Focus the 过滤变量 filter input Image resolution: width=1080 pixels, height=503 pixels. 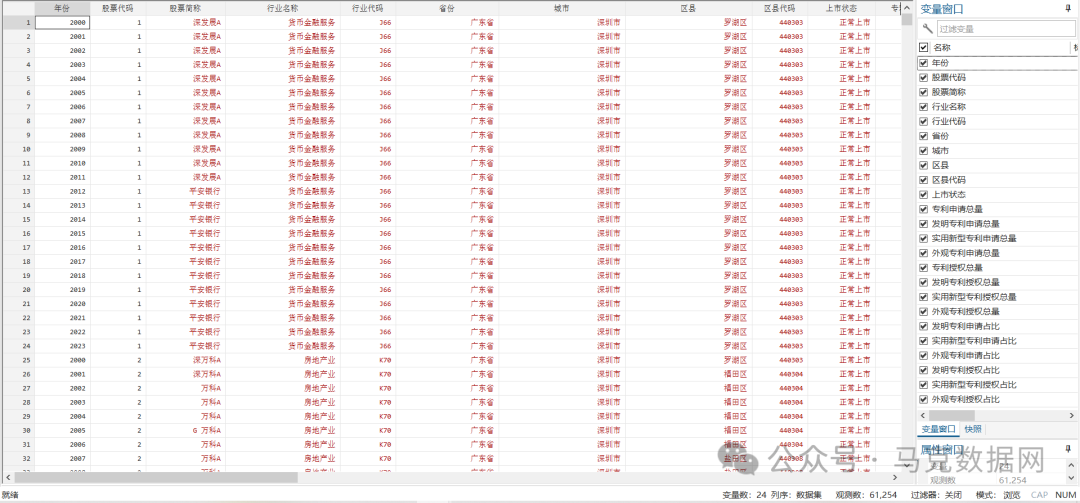(x=1006, y=29)
